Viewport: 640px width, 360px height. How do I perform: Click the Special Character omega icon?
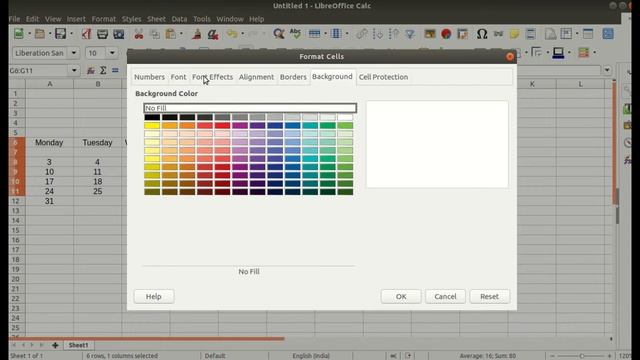482,34
